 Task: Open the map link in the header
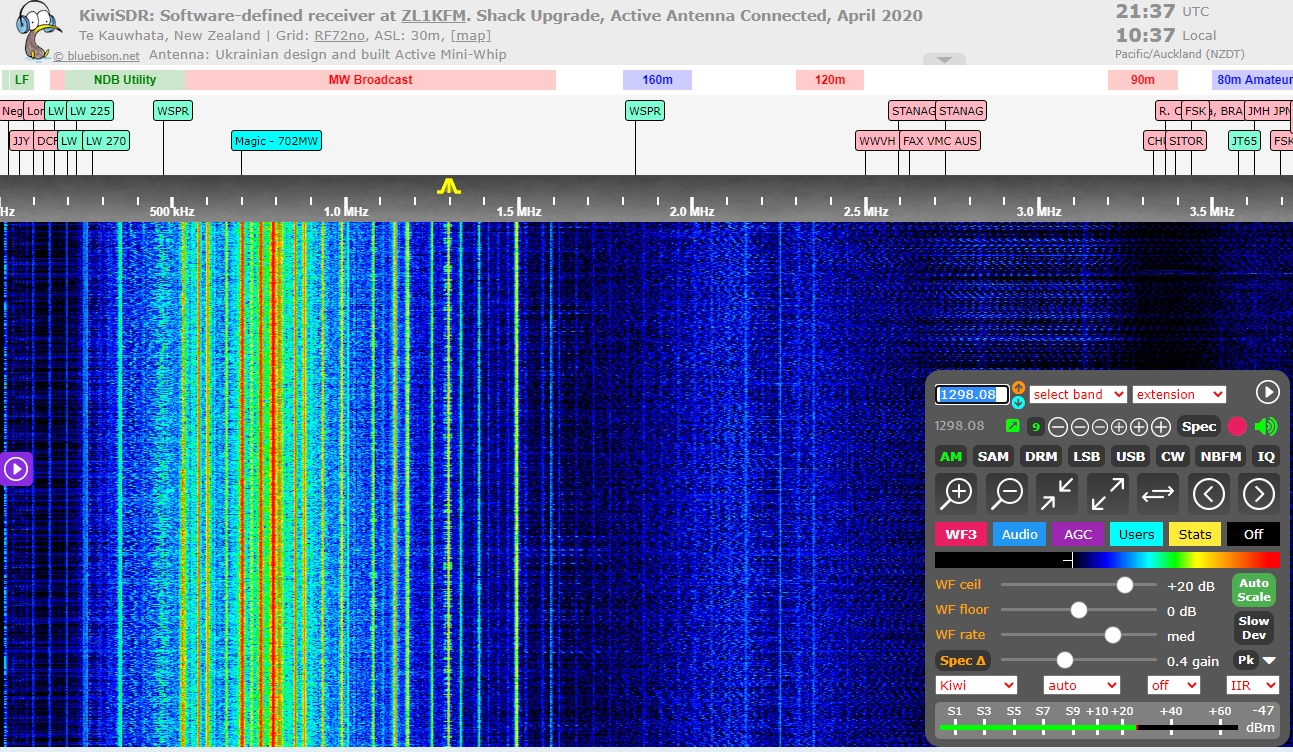pos(470,36)
